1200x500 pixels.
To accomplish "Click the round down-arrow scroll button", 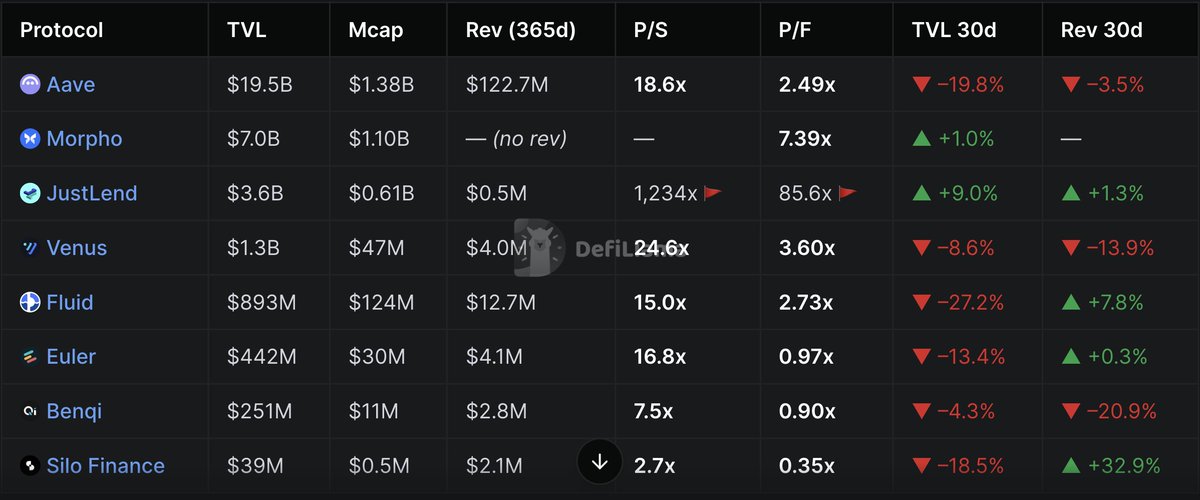I will 600,462.
